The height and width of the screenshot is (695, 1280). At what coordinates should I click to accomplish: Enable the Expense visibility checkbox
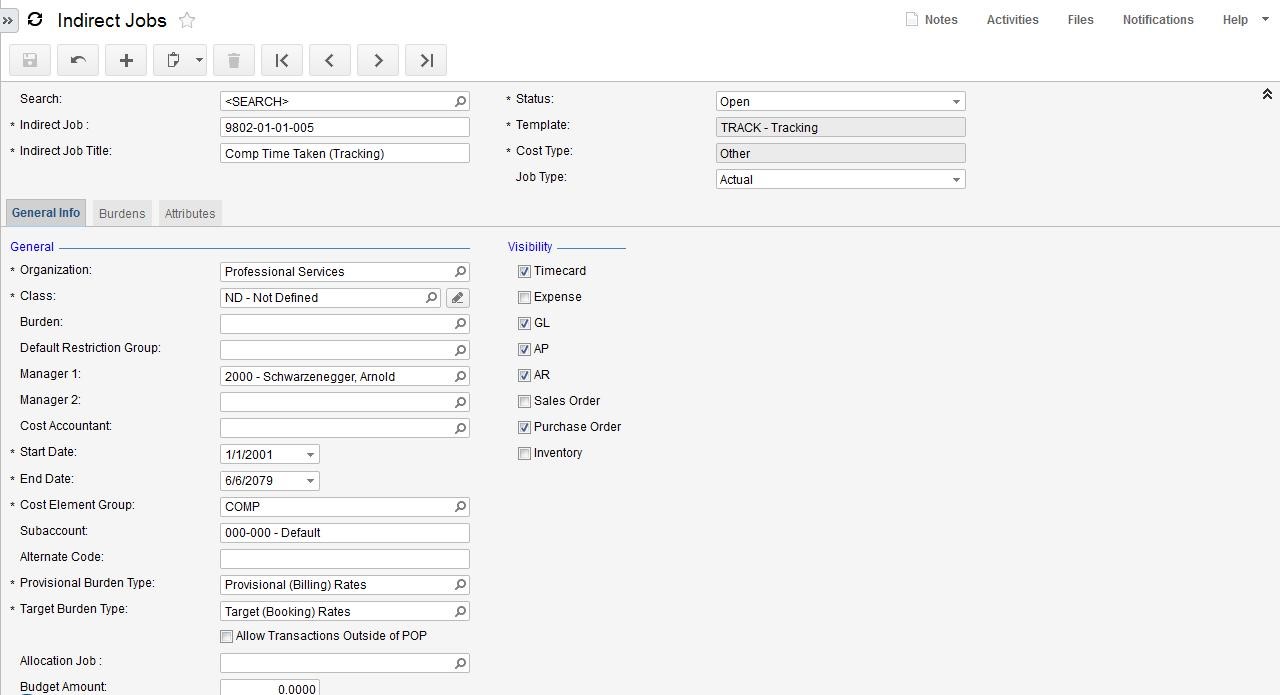pos(524,297)
